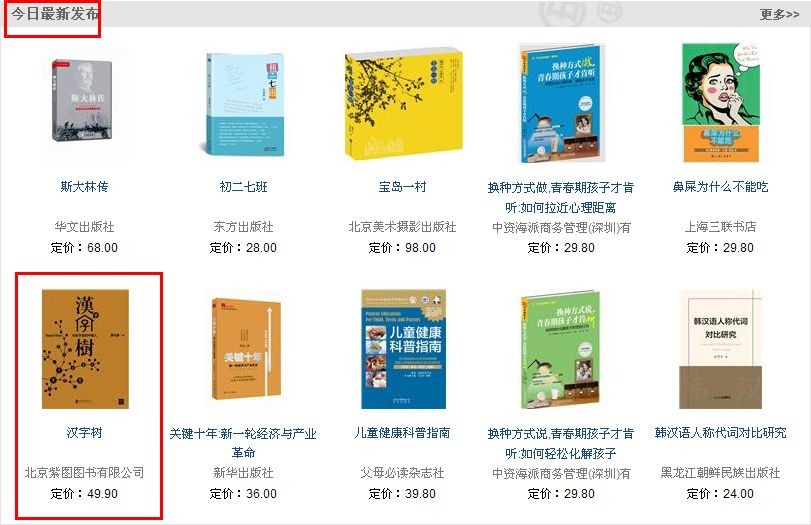Open the 初二七班 book cover image
The width and height of the screenshot is (811, 525).
click(x=243, y=104)
